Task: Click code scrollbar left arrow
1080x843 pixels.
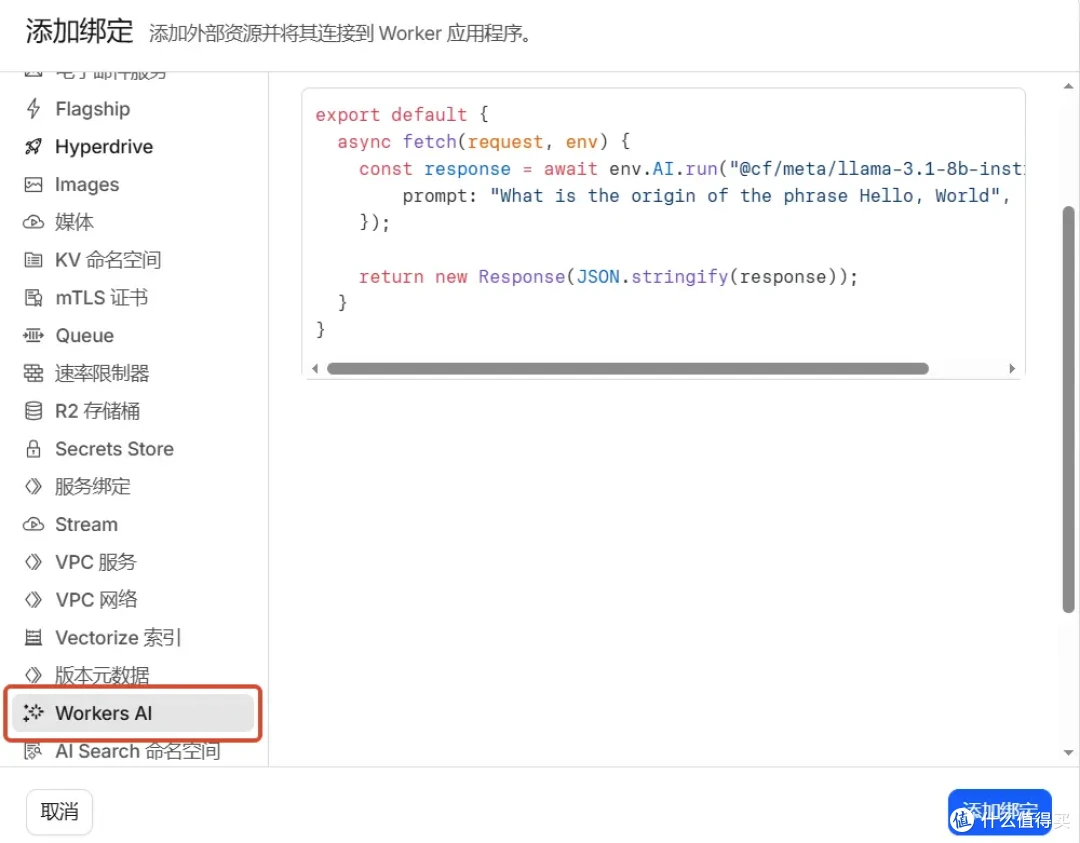Action: coord(315,368)
